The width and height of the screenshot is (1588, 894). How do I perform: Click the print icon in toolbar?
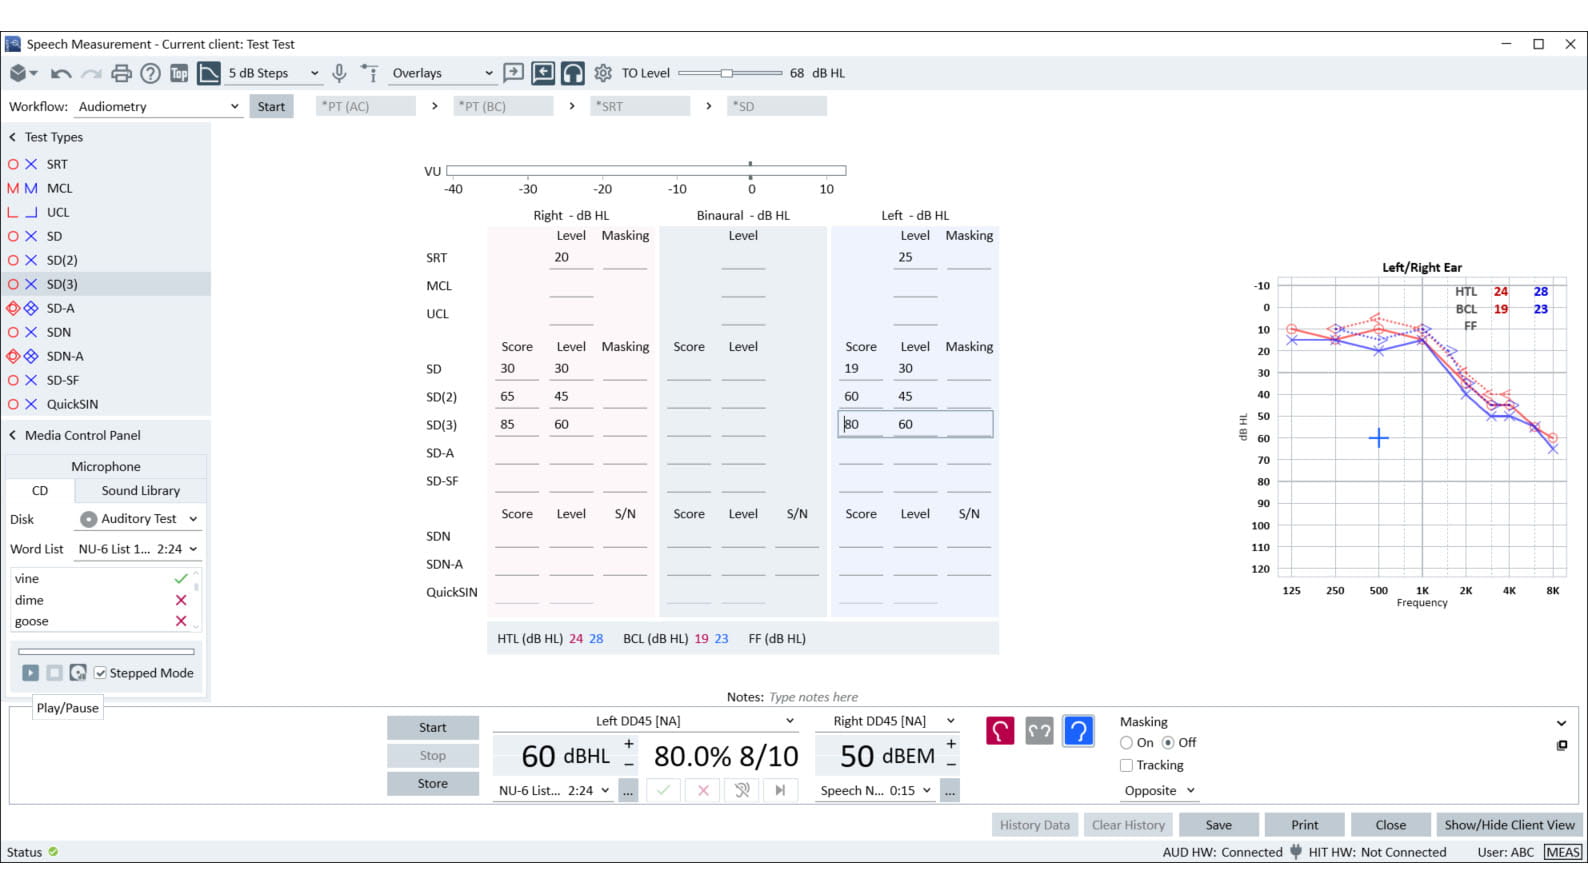(x=121, y=73)
